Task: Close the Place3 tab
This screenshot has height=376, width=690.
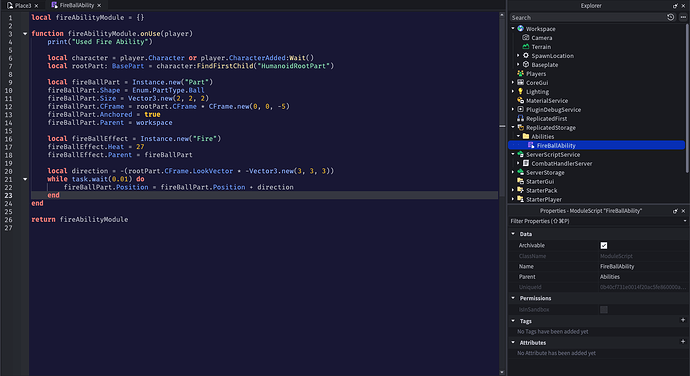Action: click(x=37, y=6)
